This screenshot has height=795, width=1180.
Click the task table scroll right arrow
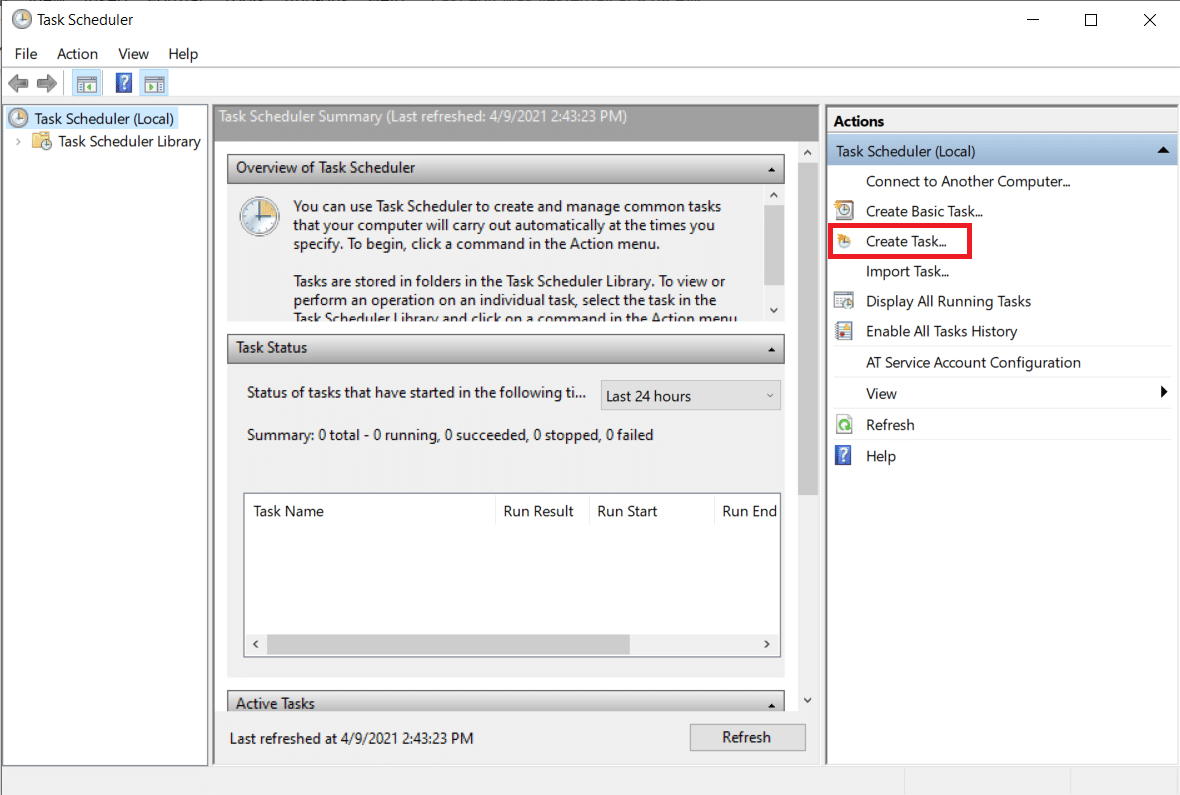(x=767, y=644)
